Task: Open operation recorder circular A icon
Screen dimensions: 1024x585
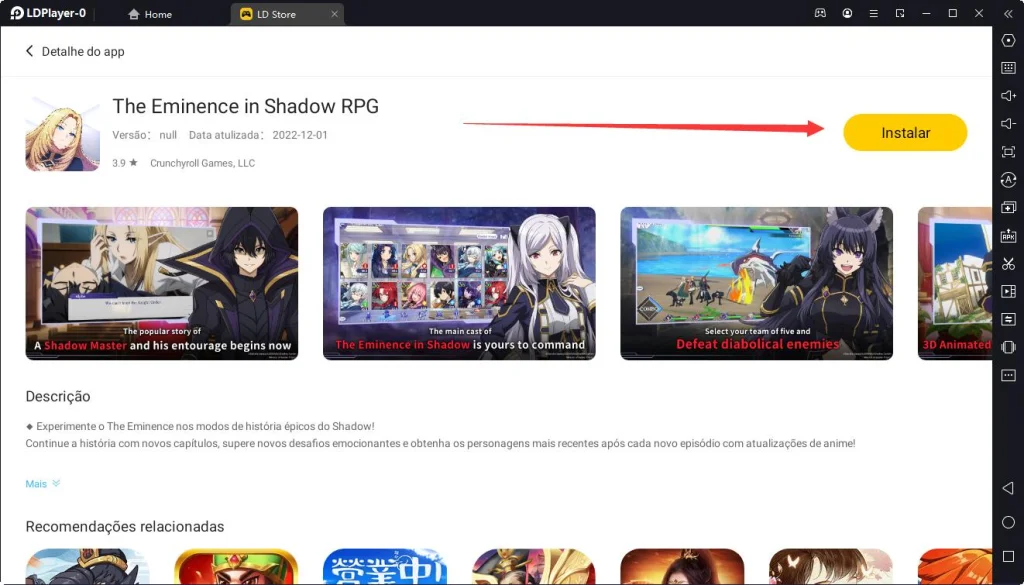Action: [1008, 180]
